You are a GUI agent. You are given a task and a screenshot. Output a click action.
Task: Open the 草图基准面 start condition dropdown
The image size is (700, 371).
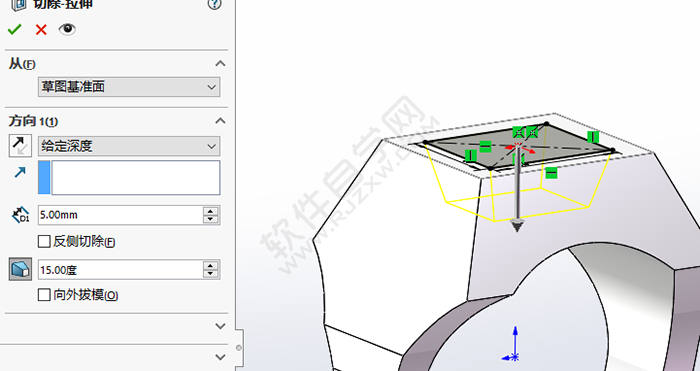tap(129, 87)
